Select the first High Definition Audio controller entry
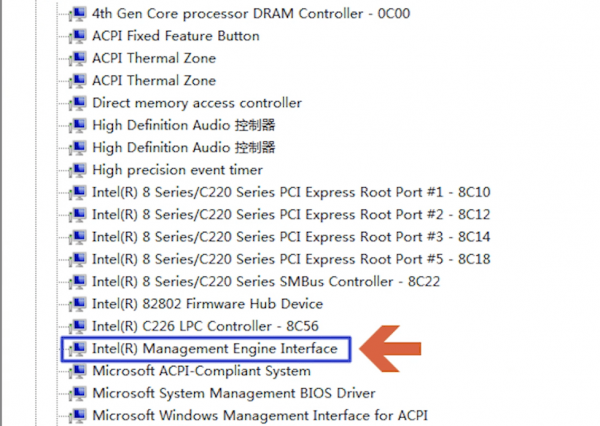The image size is (600, 426). 184,125
